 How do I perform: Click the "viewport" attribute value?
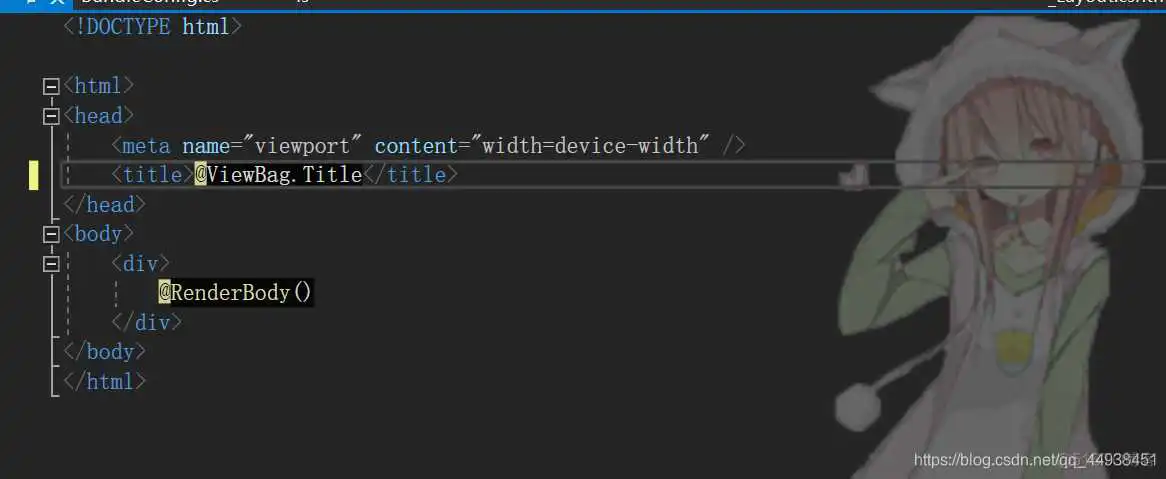[308, 145]
